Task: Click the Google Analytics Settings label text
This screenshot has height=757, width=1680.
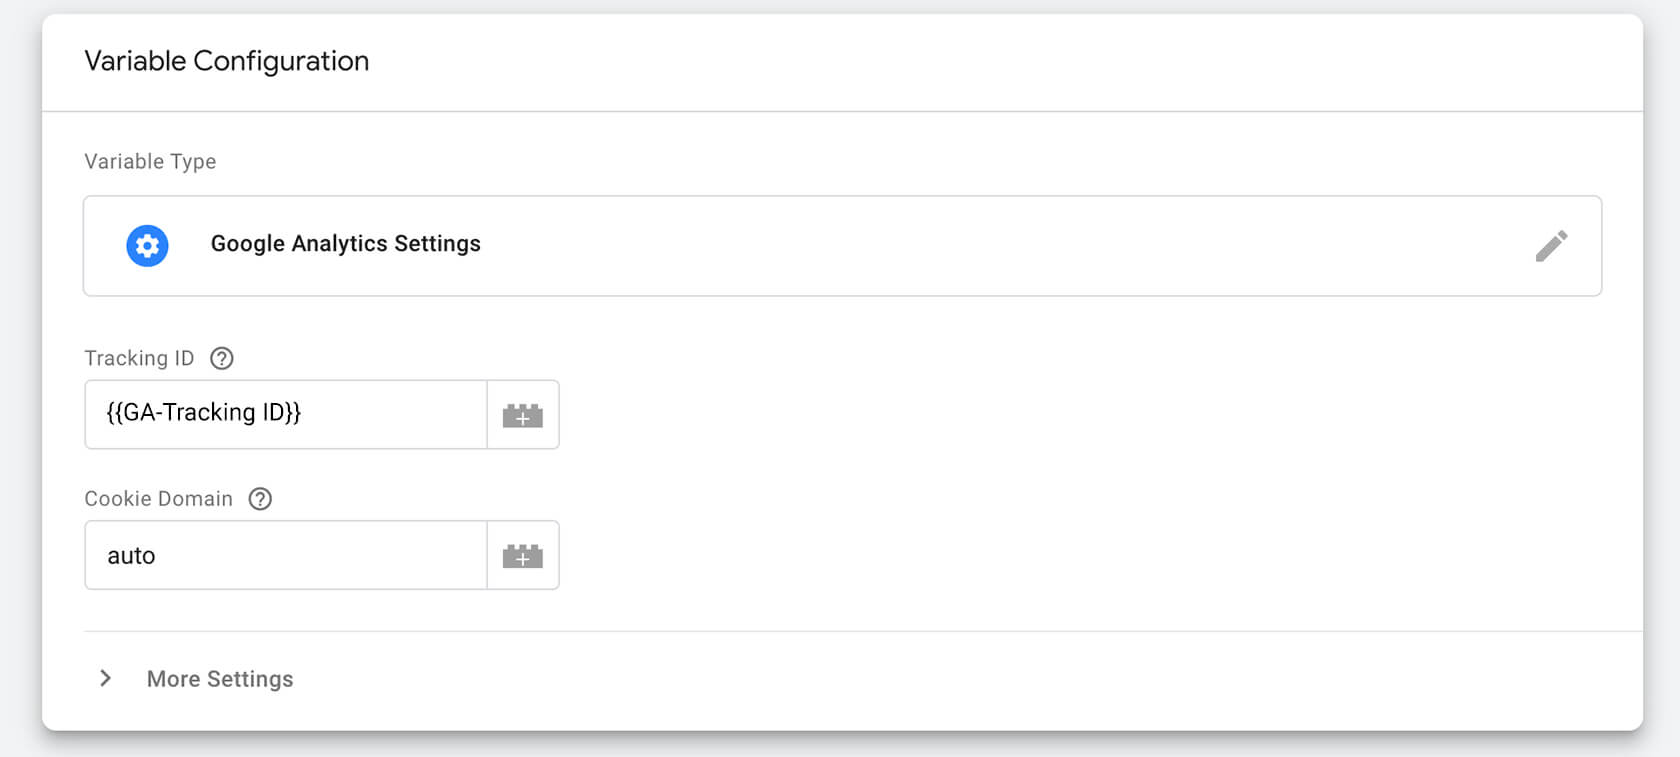Action: 344,244
